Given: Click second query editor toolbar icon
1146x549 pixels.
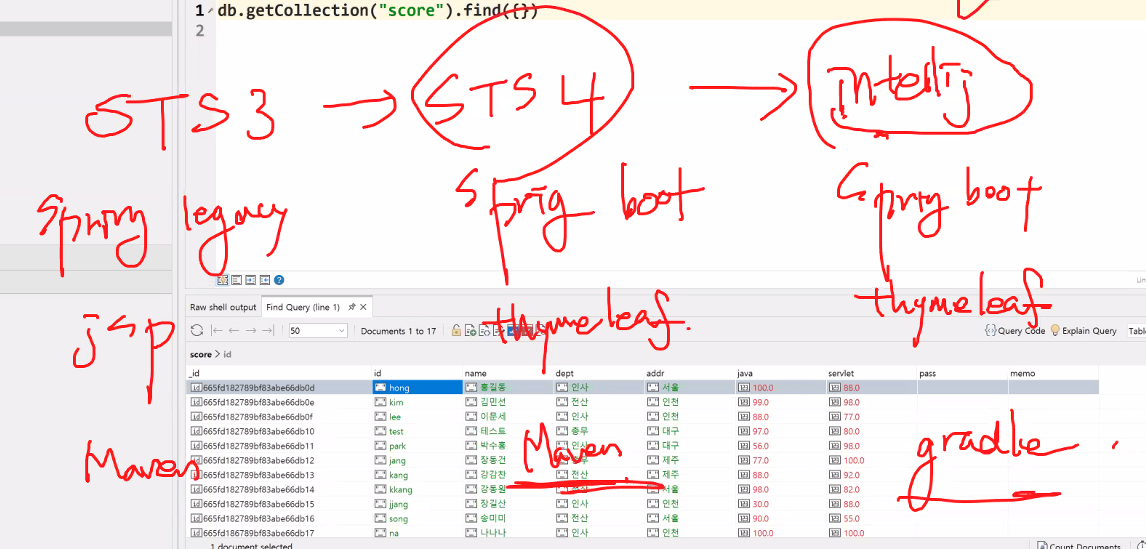Looking at the screenshot, I should click(x=236, y=280).
